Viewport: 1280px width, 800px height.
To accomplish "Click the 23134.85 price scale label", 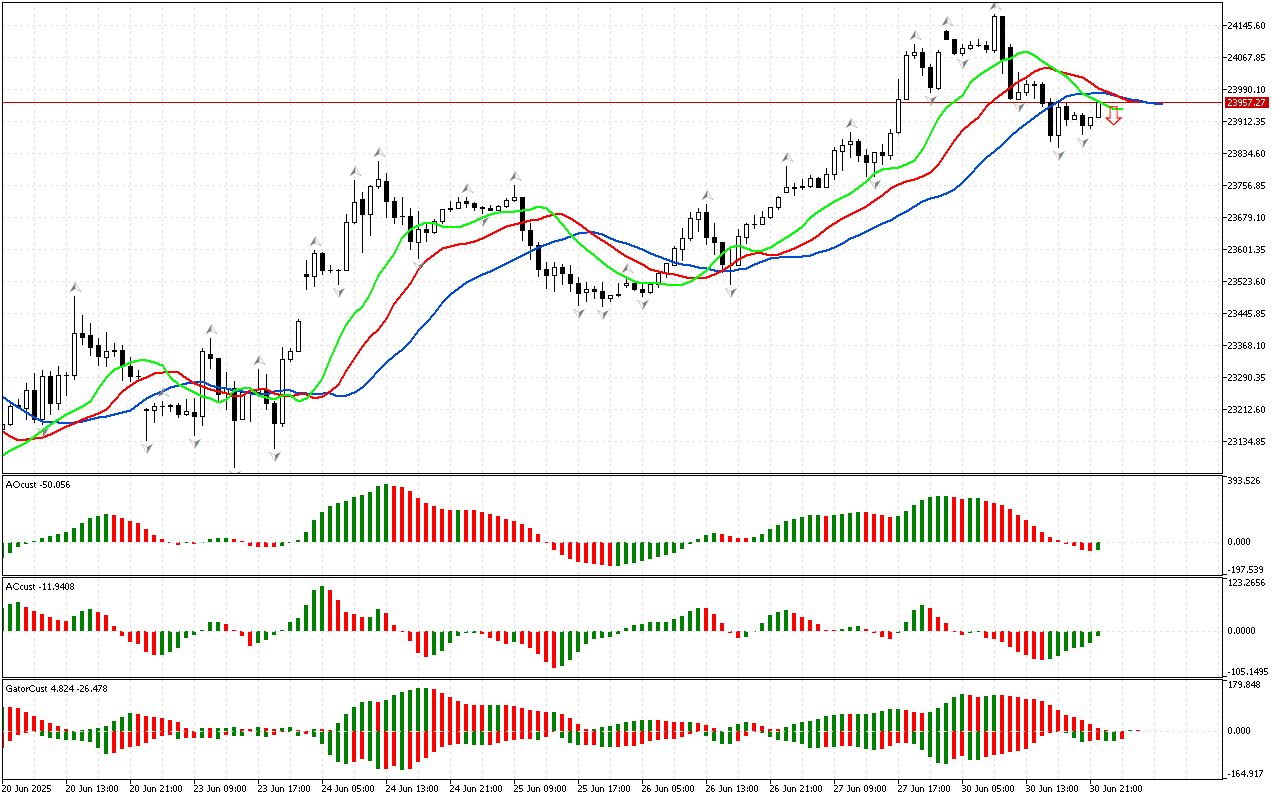I will click(1246, 442).
